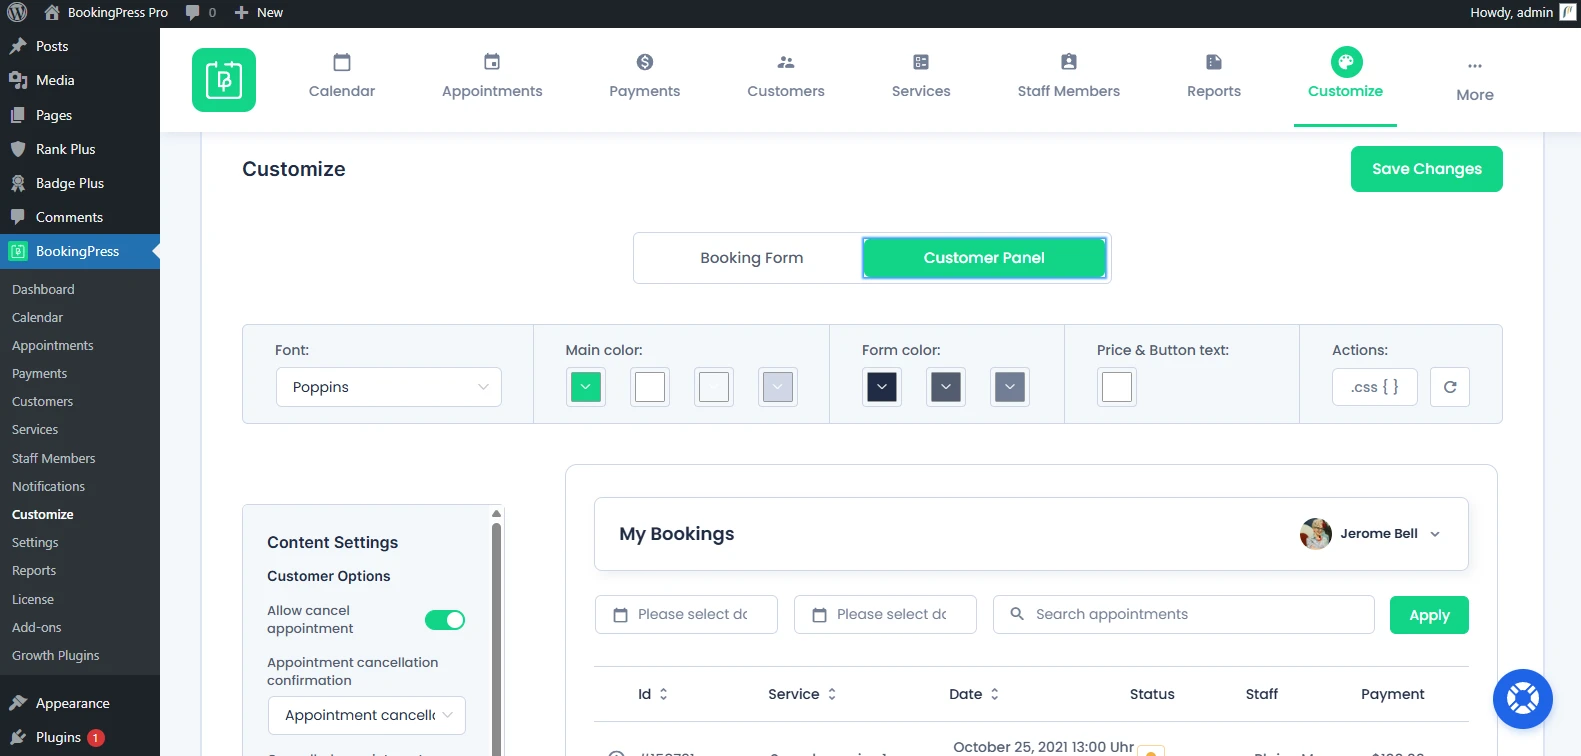The height and width of the screenshot is (756, 1581).
Task: Go to Staff Members top navigation tab
Action: (x=1069, y=77)
